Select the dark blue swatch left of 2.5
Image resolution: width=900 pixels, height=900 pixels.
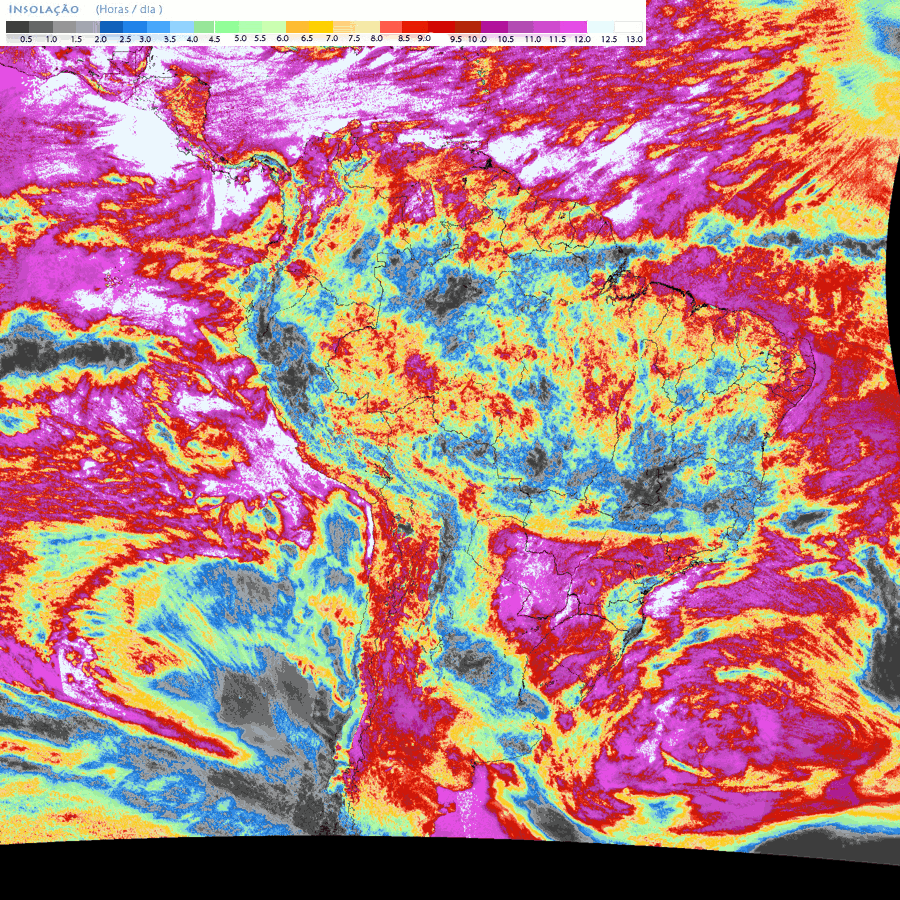[111, 27]
